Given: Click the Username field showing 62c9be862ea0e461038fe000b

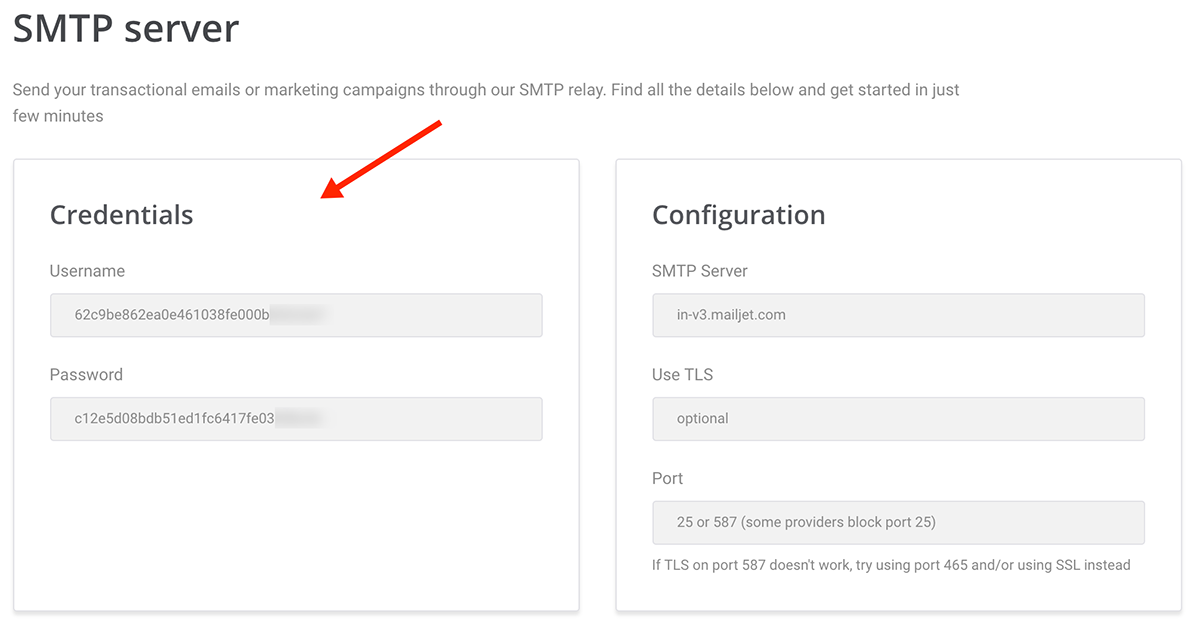Looking at the screenshot, I should 296,315.
